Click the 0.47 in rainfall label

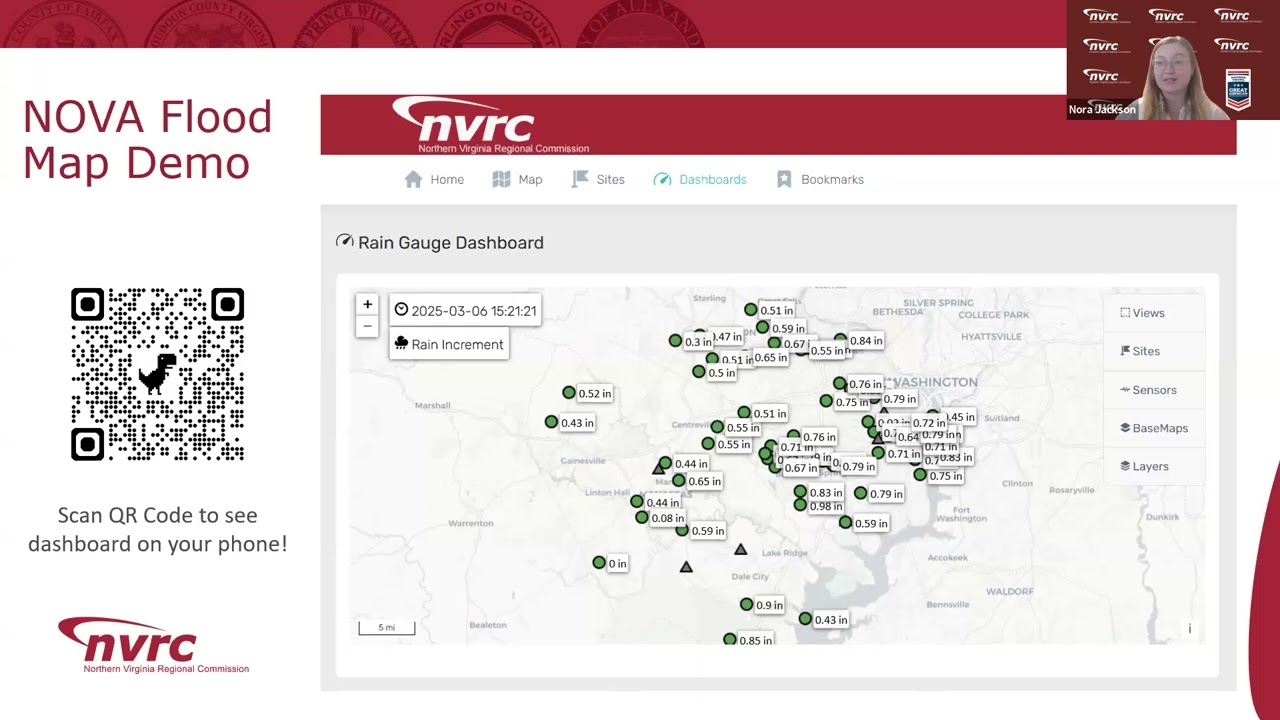pos(727,337)
